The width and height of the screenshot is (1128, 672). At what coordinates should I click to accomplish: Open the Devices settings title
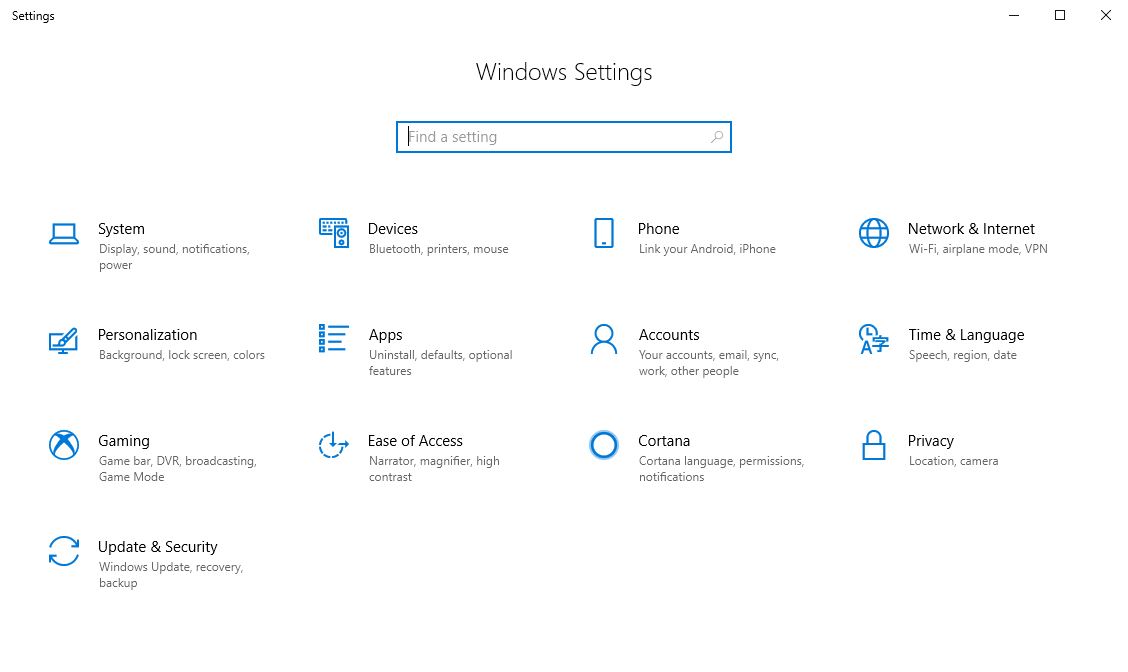[393, 229]
